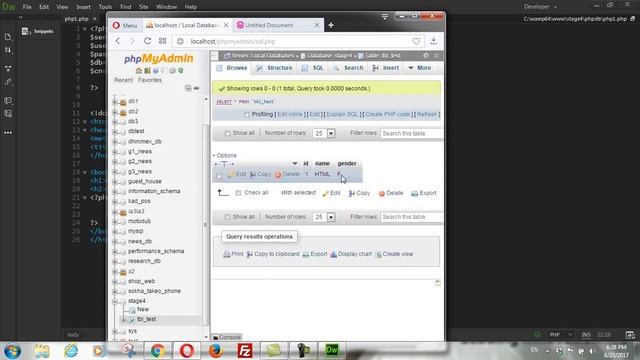The height and width of the screenshot is (360, 640).
Task: Enable Profiling checkbox
Action: tap(247, 115)
